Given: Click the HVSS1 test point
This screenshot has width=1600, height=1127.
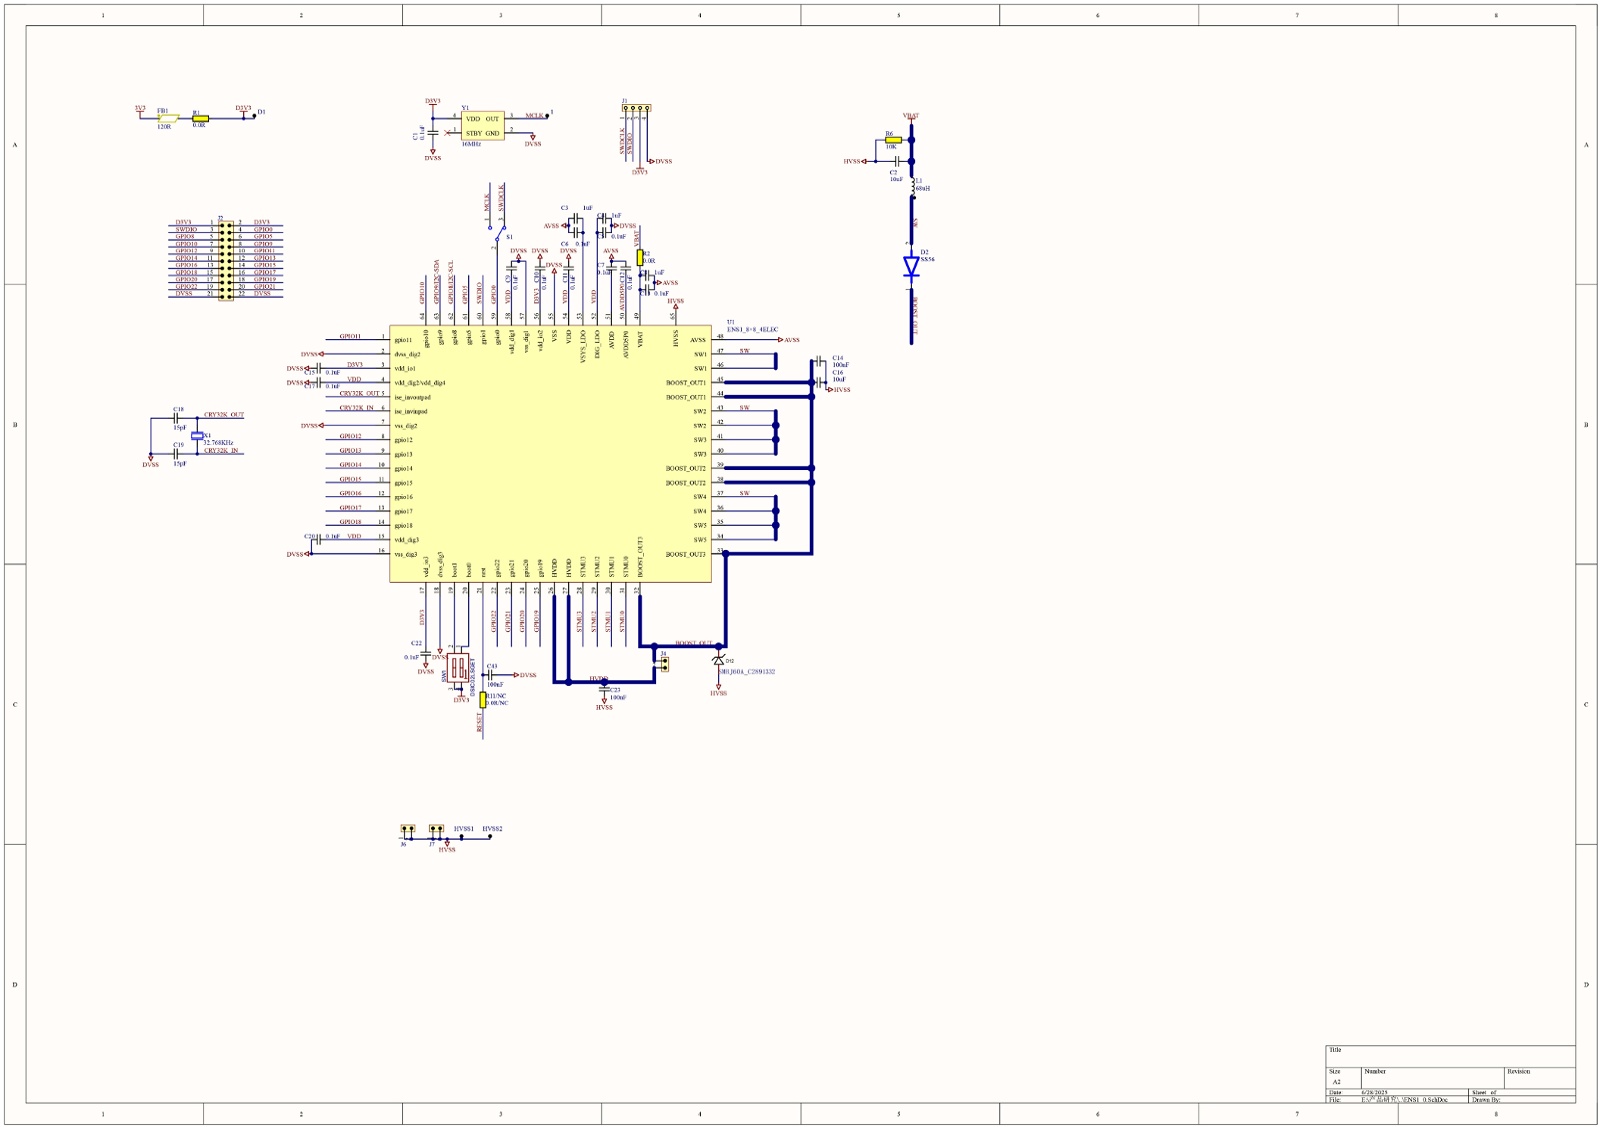Looking at the screenshot, I should point(462,836).
